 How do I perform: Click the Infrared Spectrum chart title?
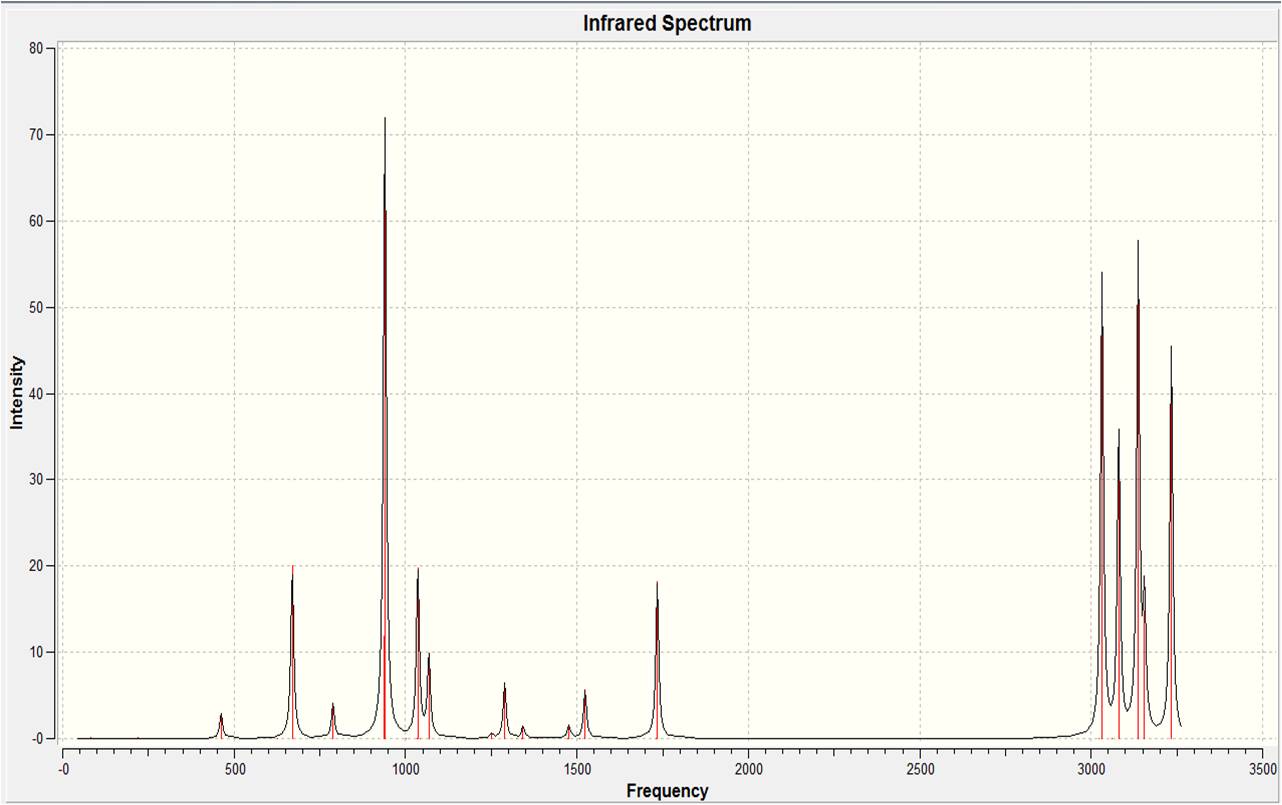click(667, 22)
